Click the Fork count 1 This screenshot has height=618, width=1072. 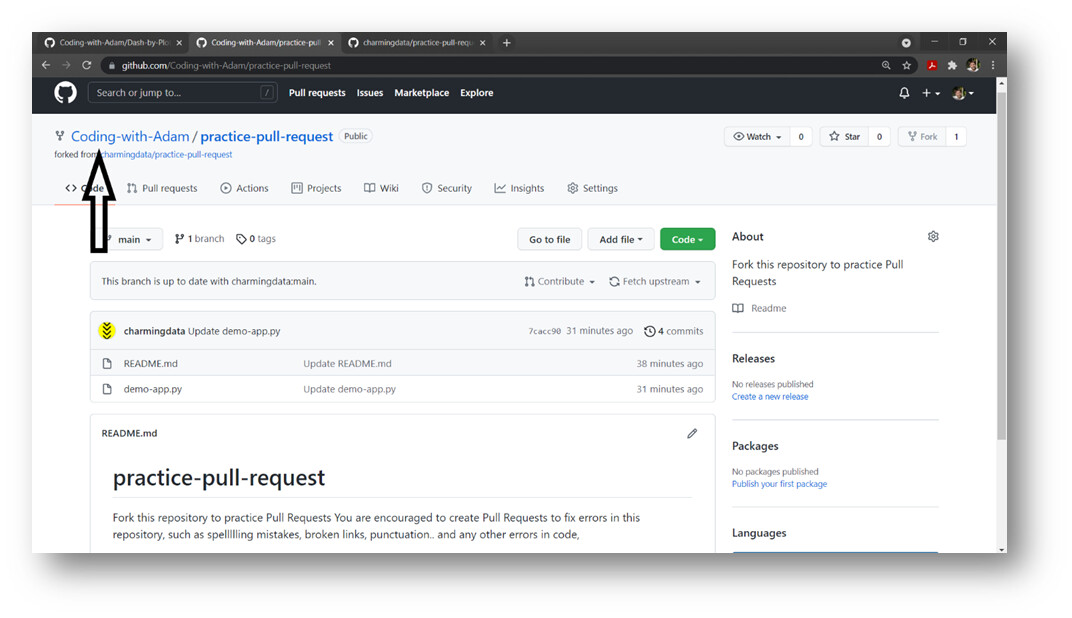(x=956, y=137)
